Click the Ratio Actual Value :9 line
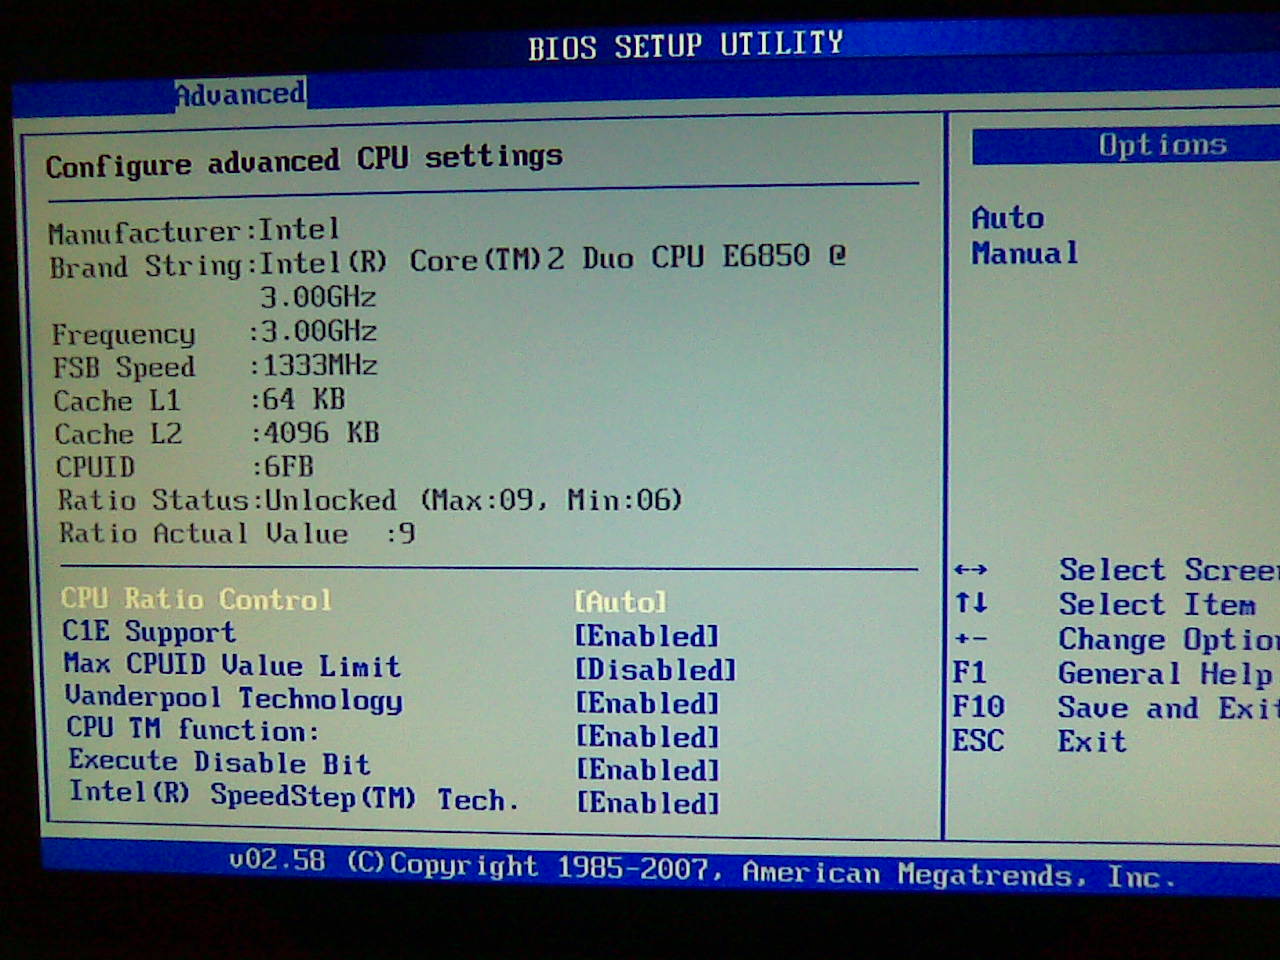This screenshot has width=1280, height=960. pyautogui.click(x=237, y=533)
